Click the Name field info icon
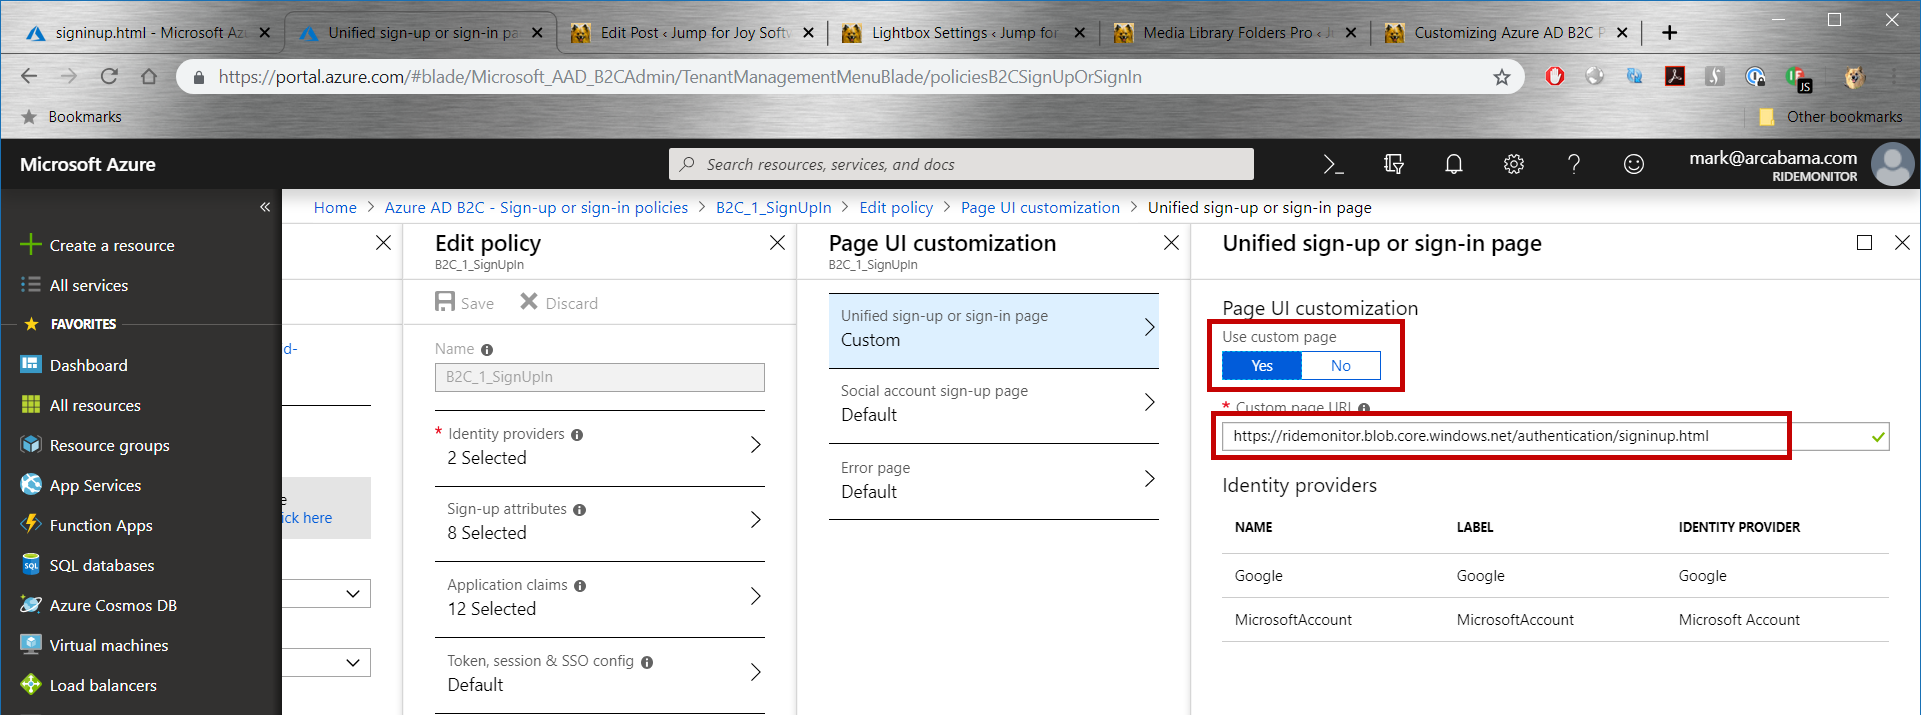Screen dimensions: 1921x715 point(487,350)
